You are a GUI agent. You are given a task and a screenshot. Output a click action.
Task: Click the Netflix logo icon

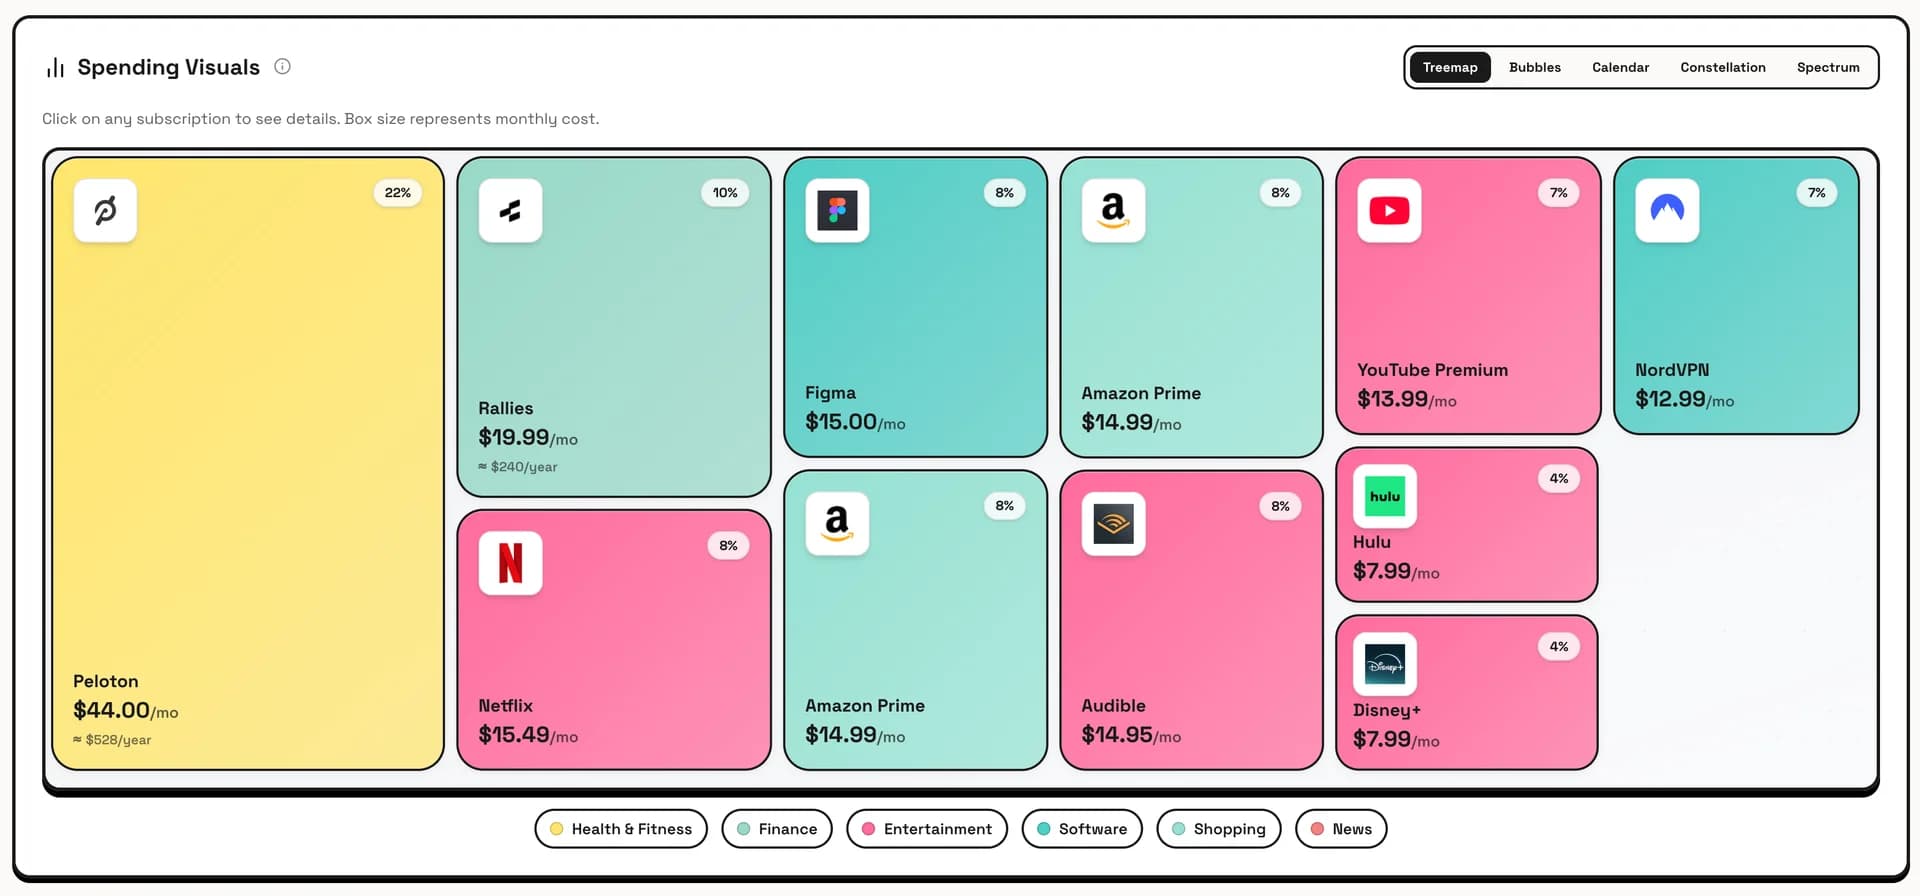tap(510, 563)
